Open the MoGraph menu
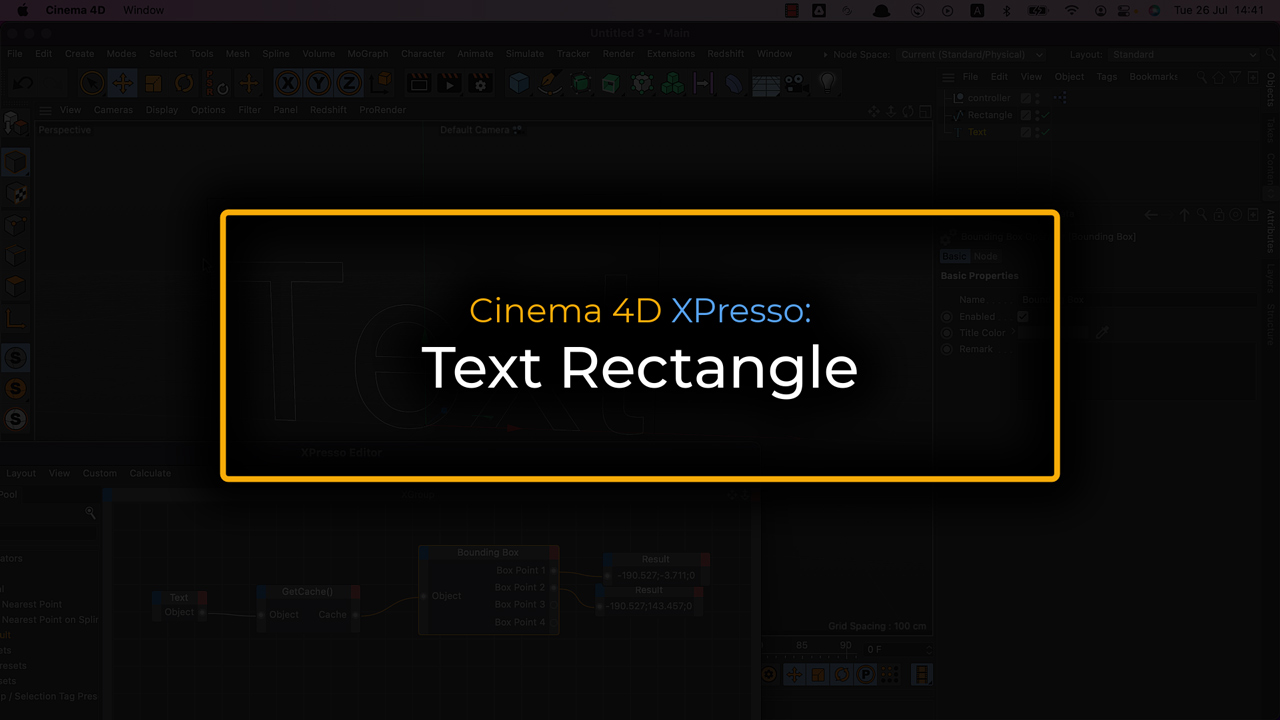The height and width of the screenshot is (720, 1280). 367,54
